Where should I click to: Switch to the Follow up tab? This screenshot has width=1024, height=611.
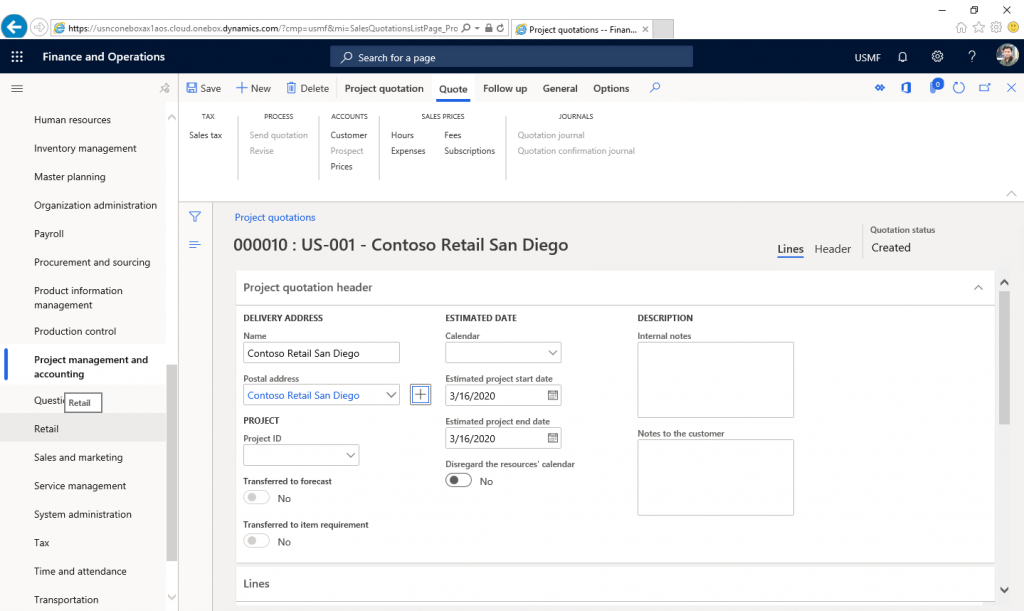coord(504,88)
